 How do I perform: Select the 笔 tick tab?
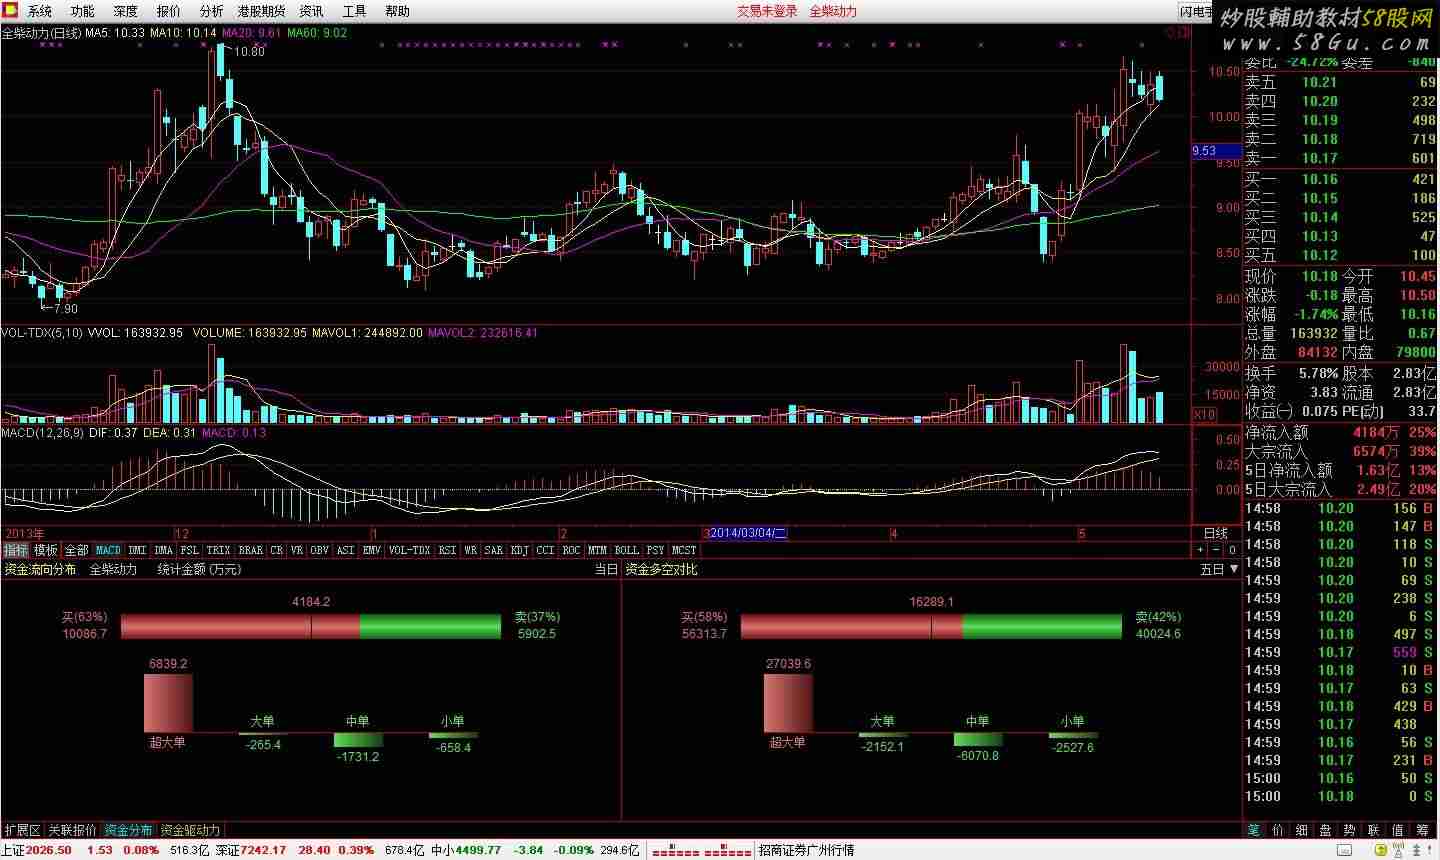[1254, 830]
